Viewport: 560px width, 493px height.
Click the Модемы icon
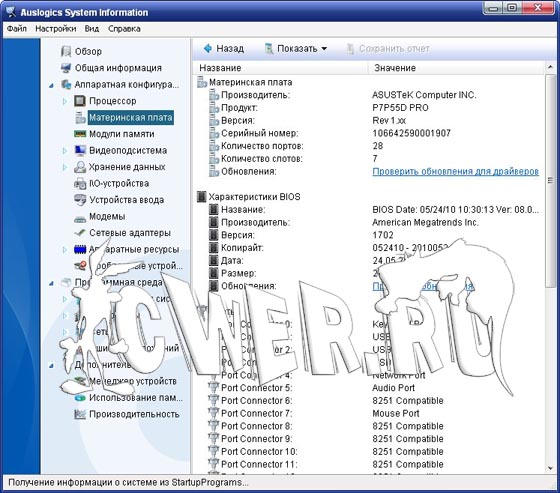click(80, 218)
